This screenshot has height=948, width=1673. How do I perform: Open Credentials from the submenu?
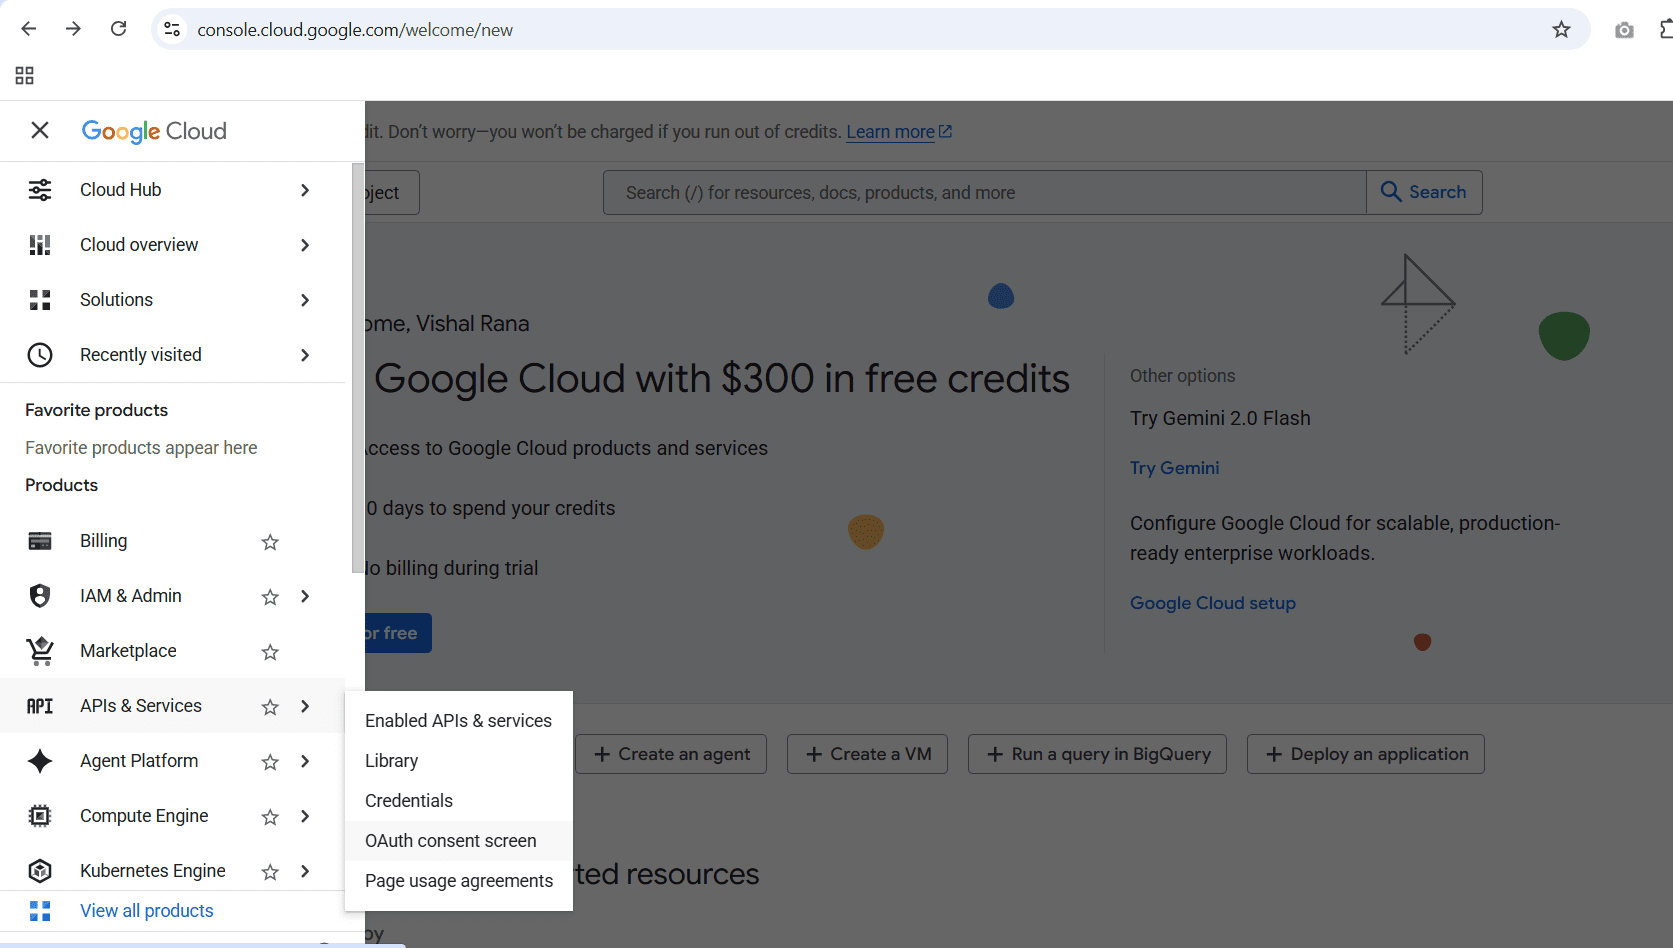click(459, 801)
